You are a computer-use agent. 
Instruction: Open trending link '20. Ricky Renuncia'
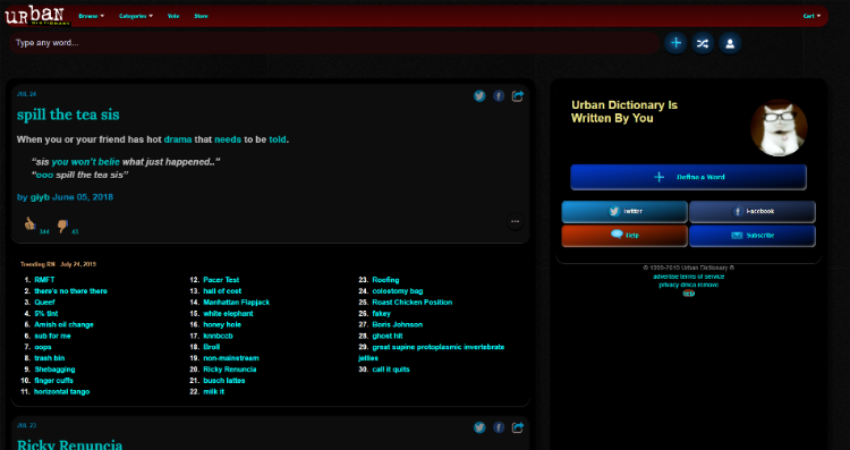point(230,369)
